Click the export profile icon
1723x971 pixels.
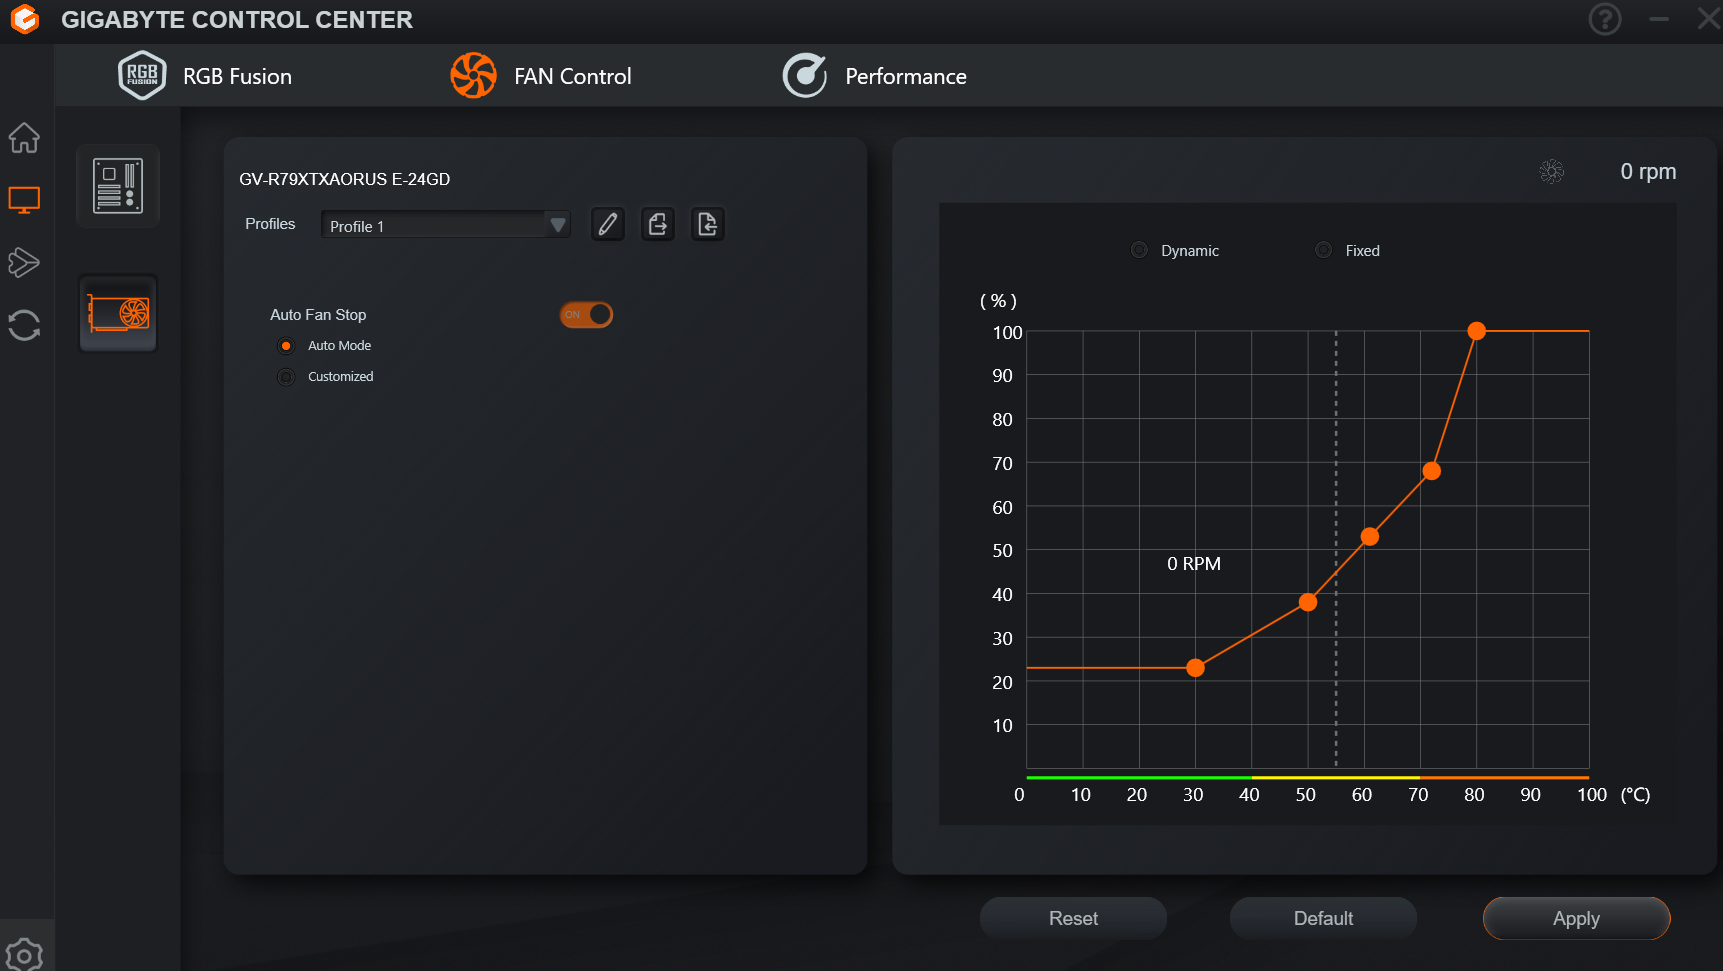point(658,224)
